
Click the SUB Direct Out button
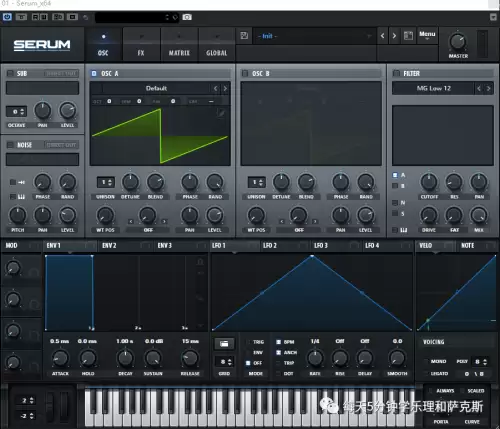point(61,73)
